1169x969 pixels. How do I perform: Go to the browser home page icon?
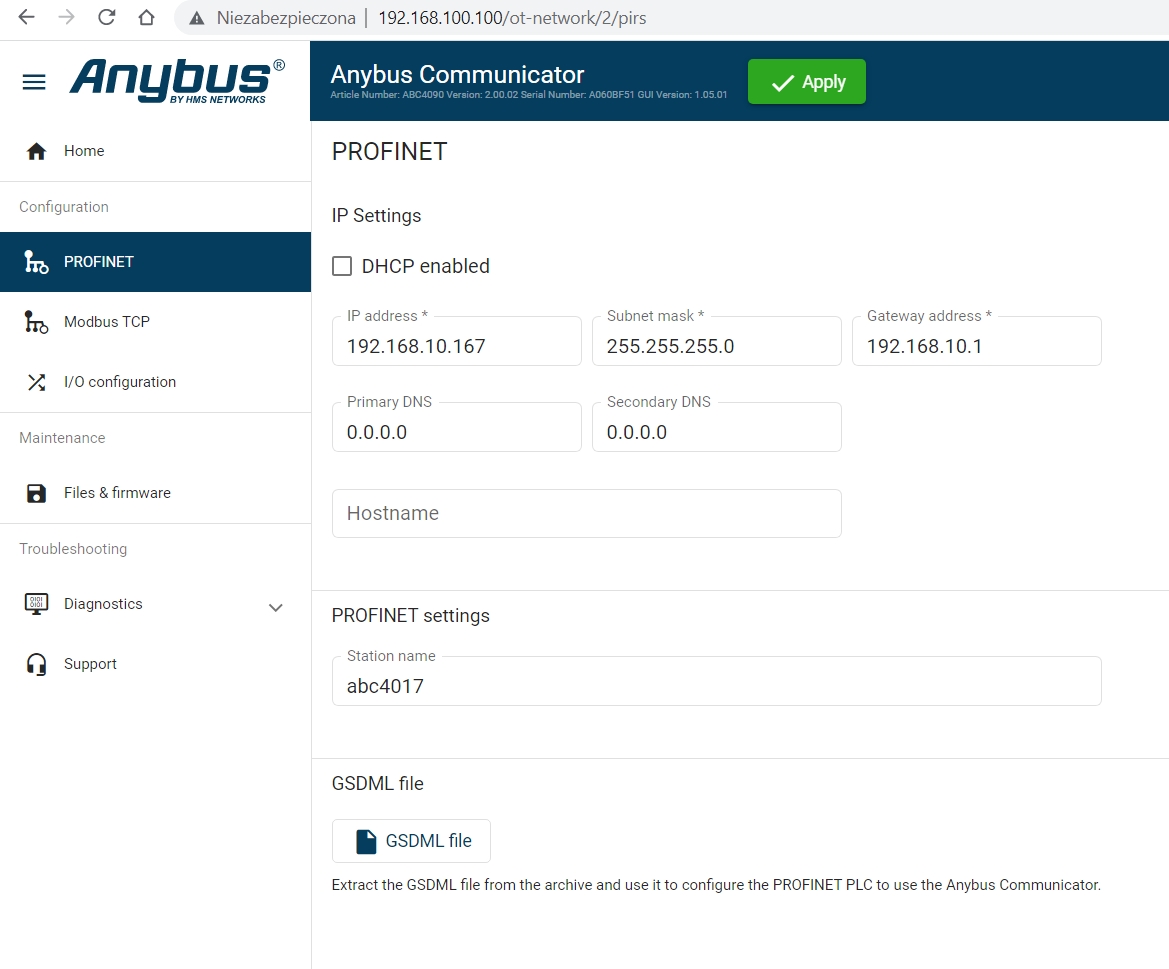[x=146, y=17]
